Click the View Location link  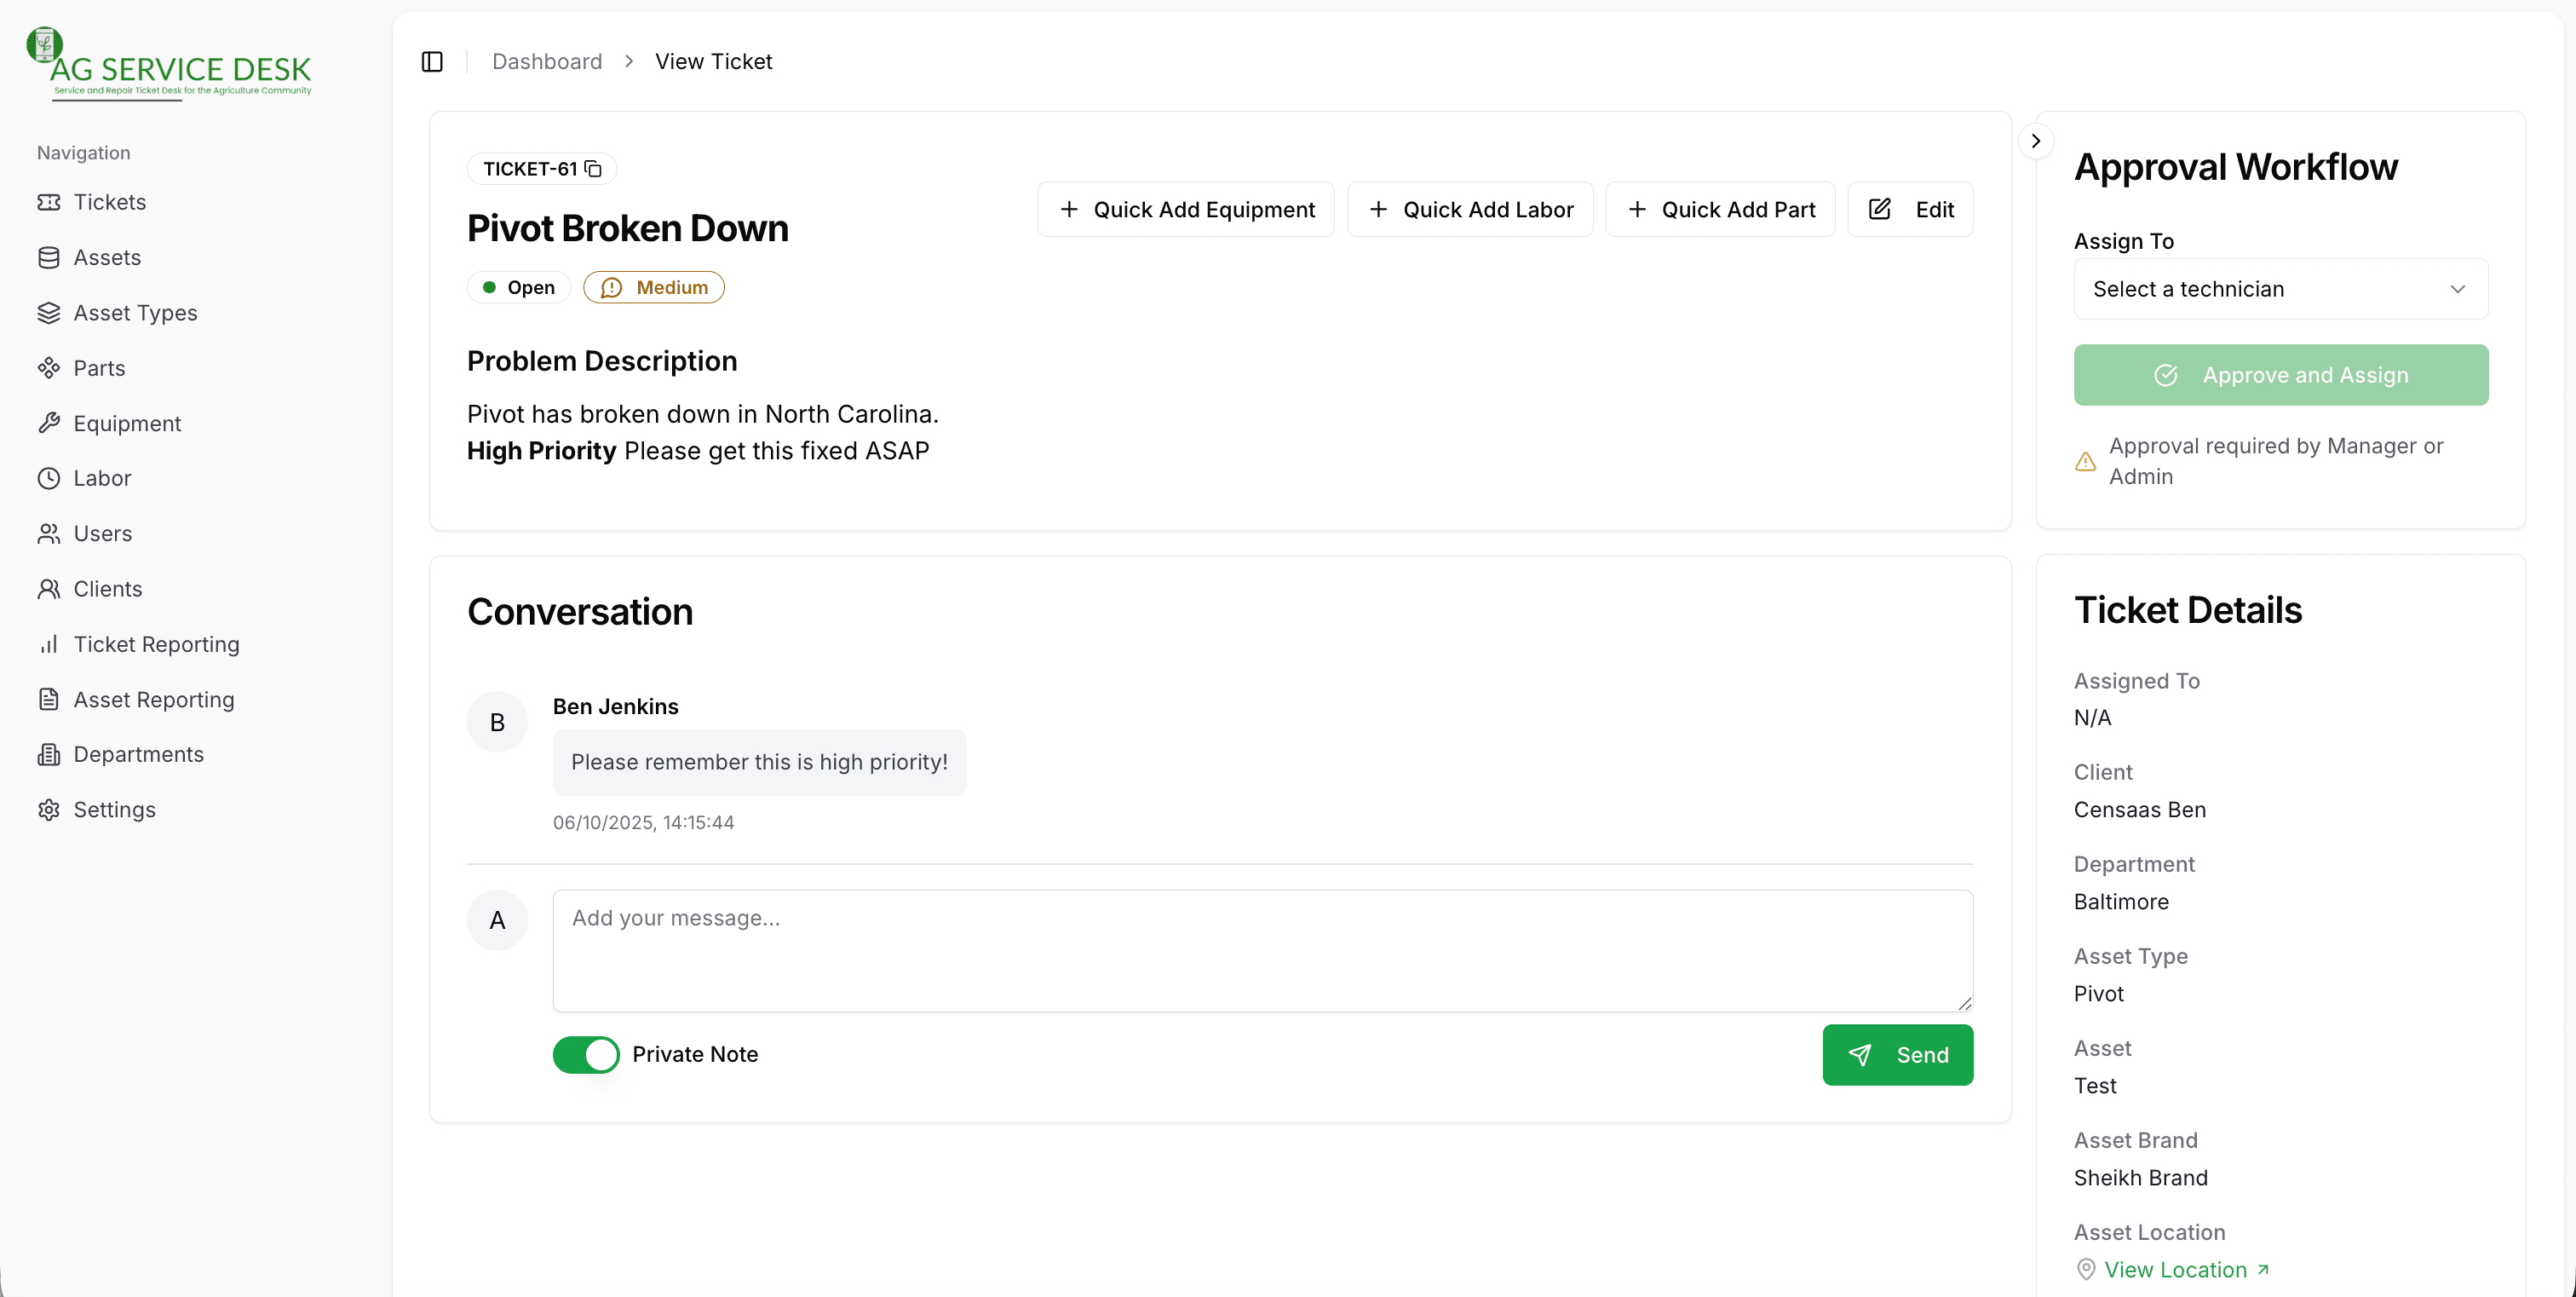point(2175,1269)
